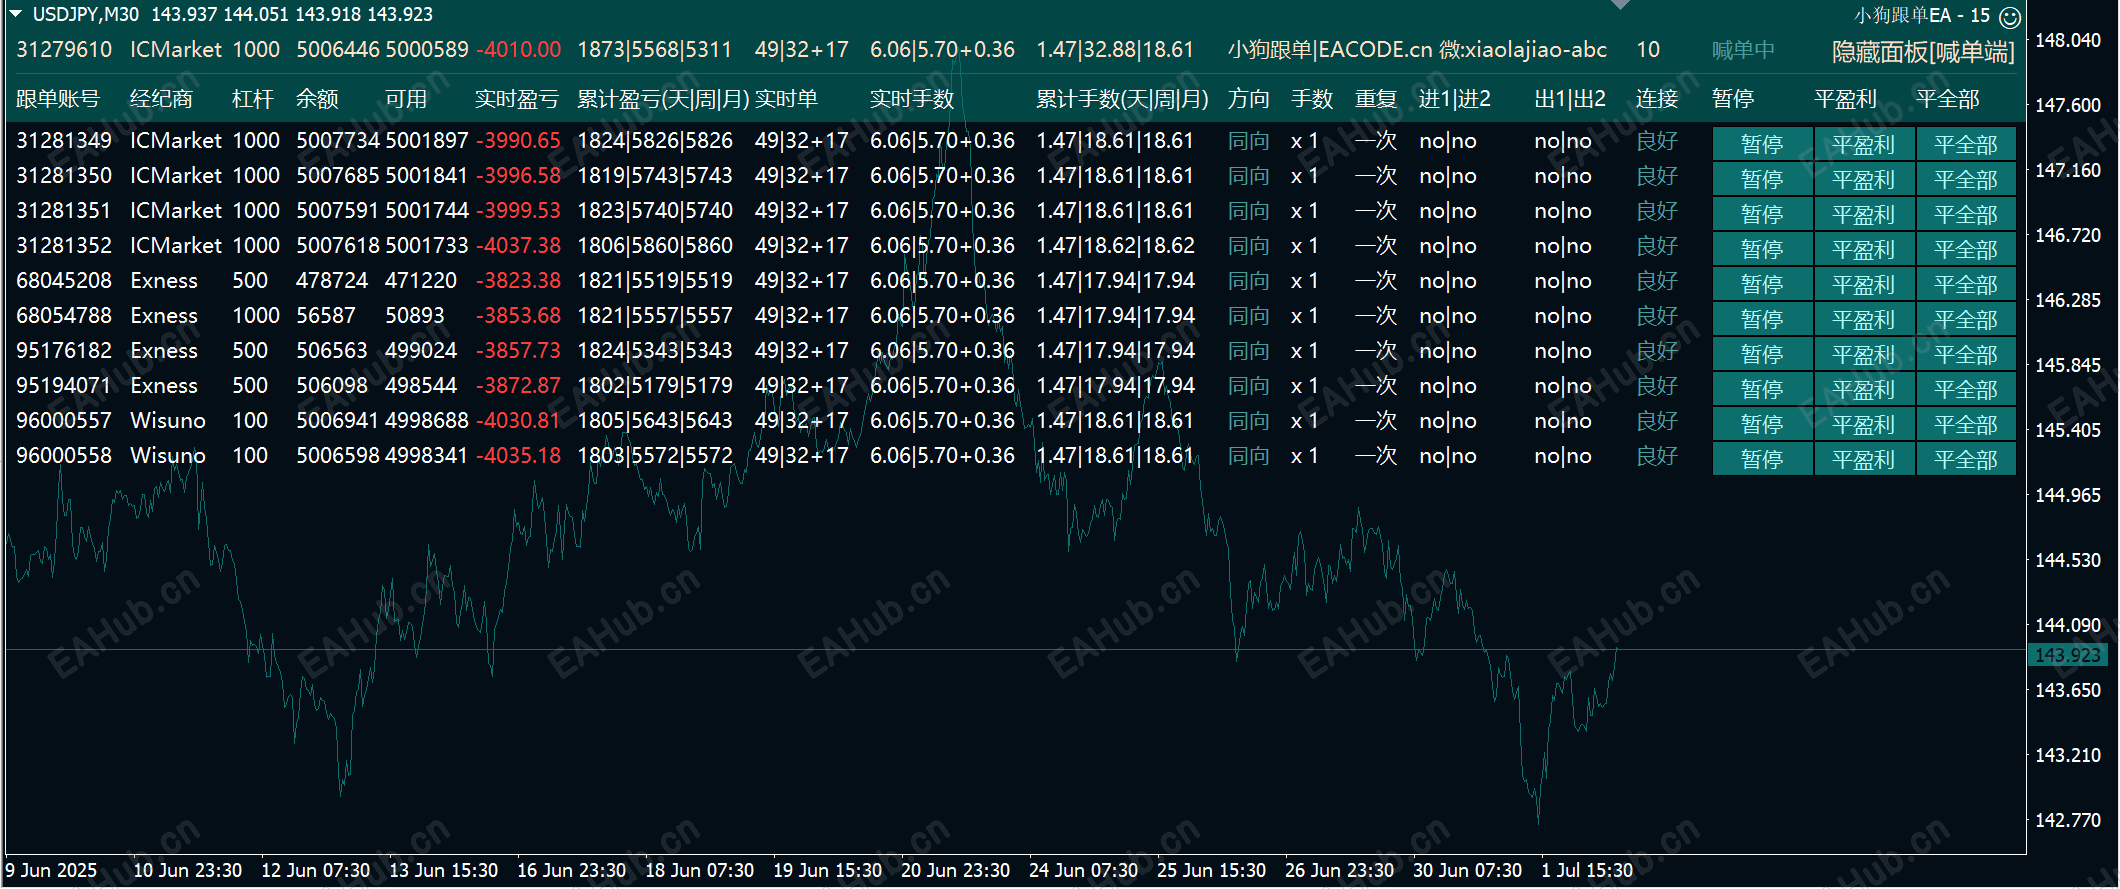The width and height of the screenshot is (2120, 889).
Task: Close profits 平盈利 for account 95194071
Action: point(1864,389)
